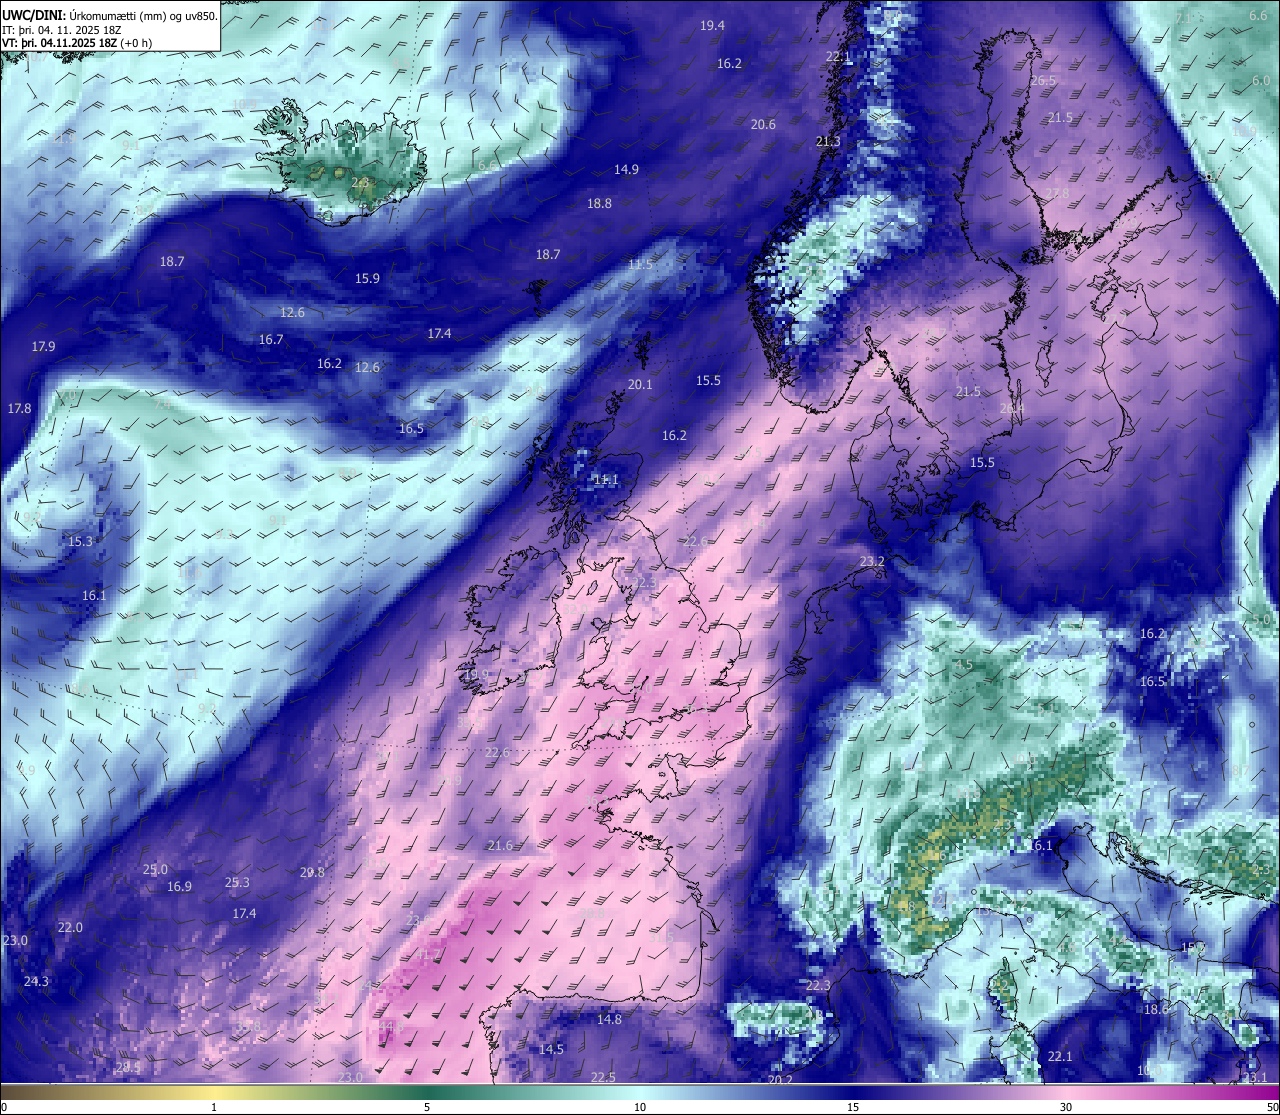Click the 18.6 map value

[x=1156, y=1010]
